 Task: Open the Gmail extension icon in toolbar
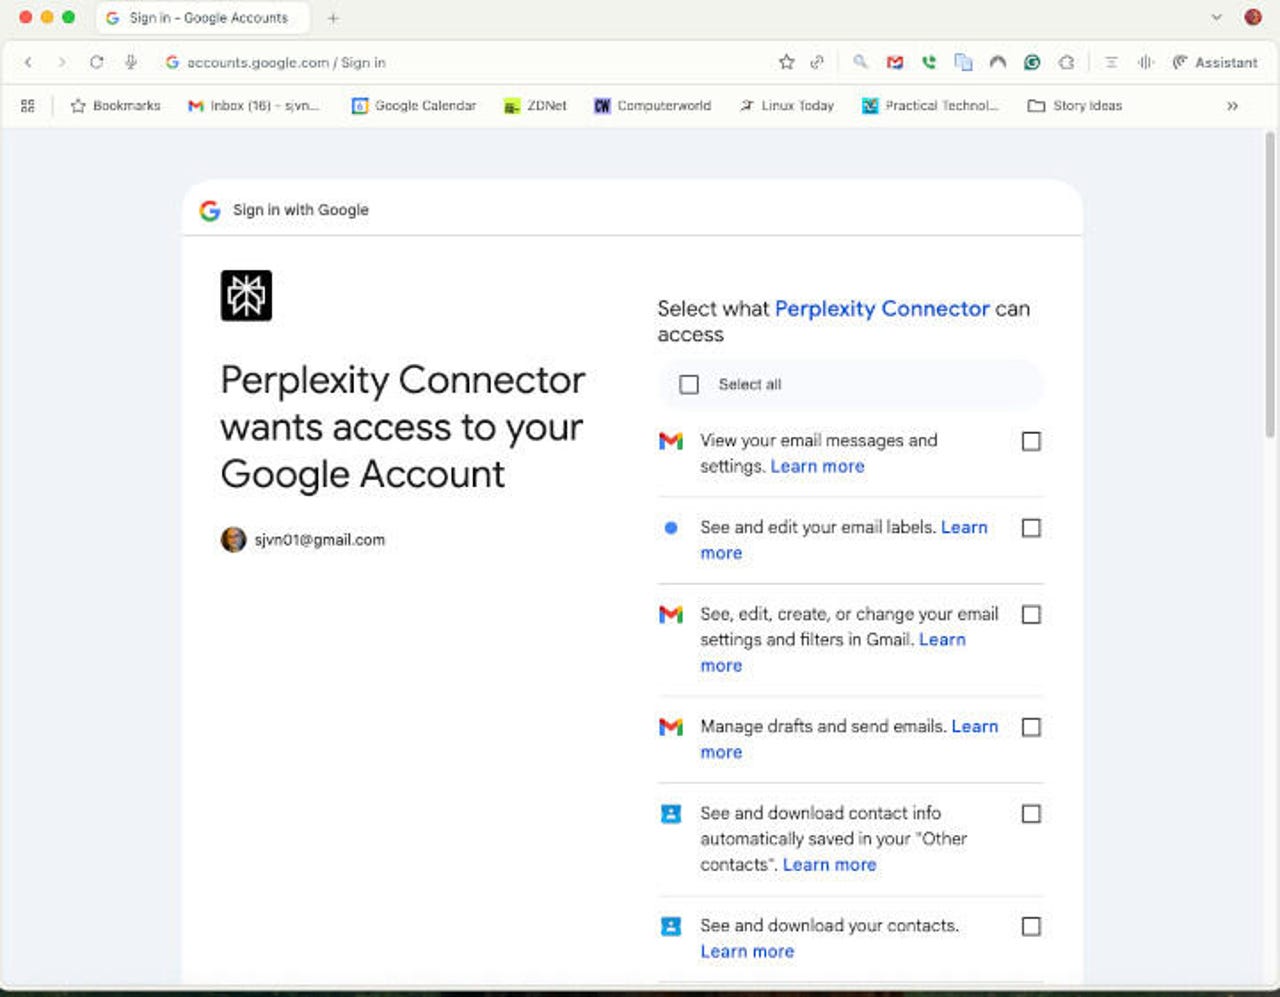click(x=895, y=62)
